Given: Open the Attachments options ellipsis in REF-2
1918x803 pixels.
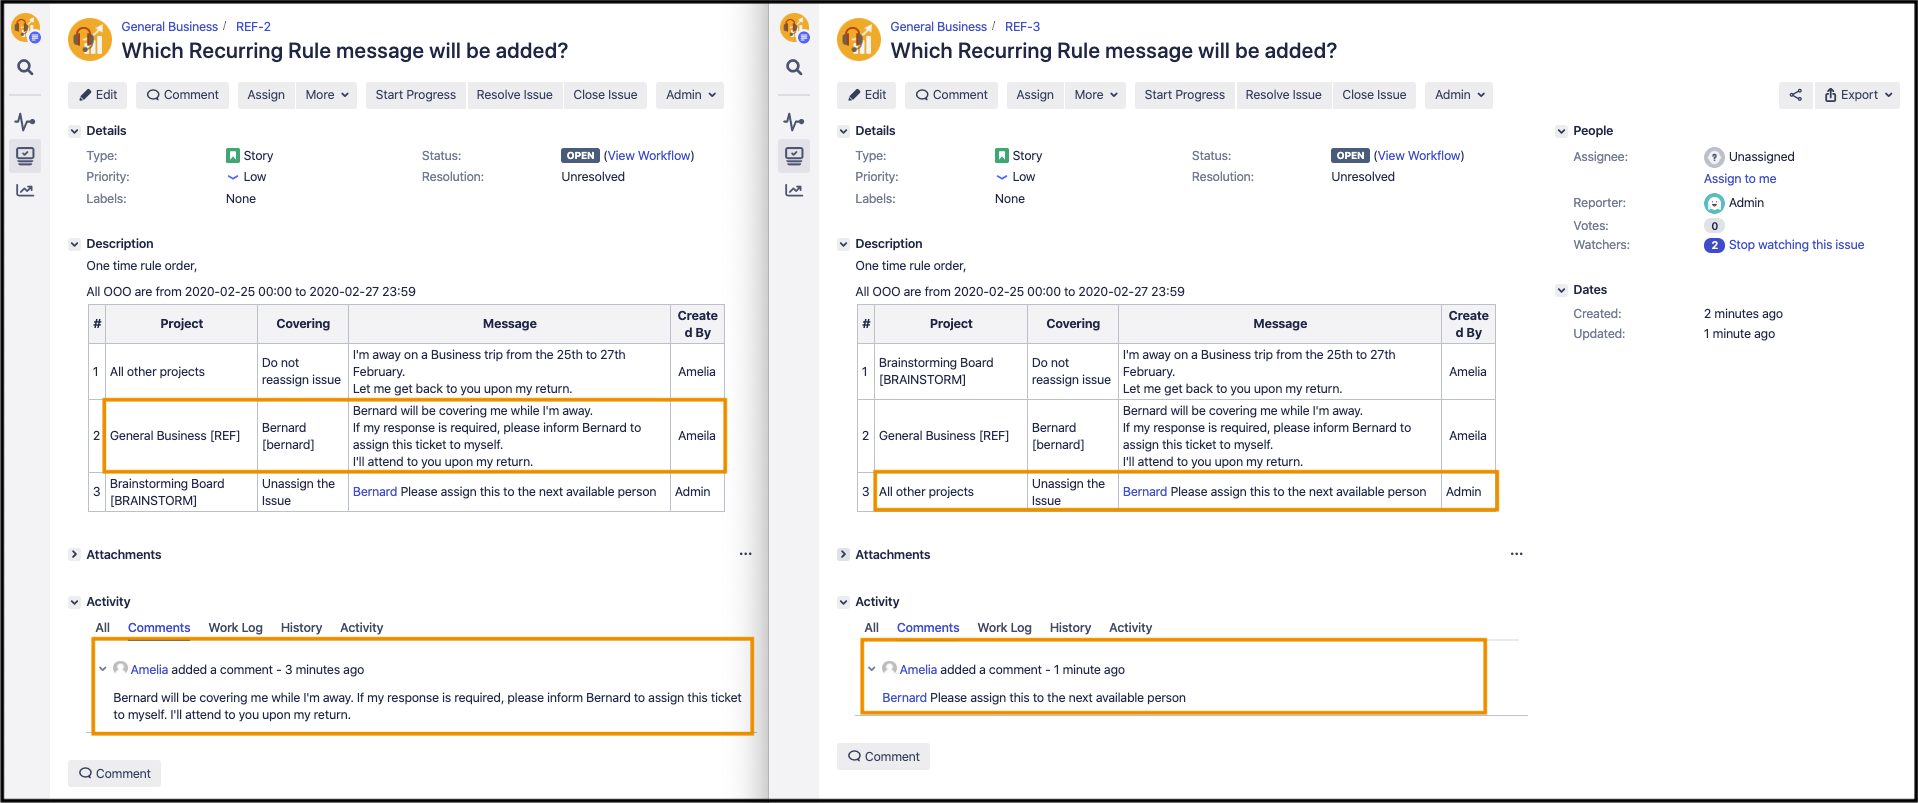Looking at the screenshot, I should (745, 554).
